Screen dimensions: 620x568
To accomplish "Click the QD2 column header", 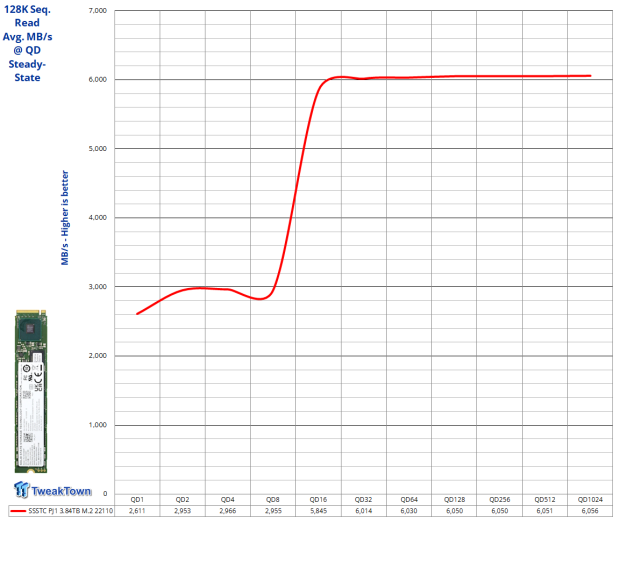I will [x=182, y=500].
